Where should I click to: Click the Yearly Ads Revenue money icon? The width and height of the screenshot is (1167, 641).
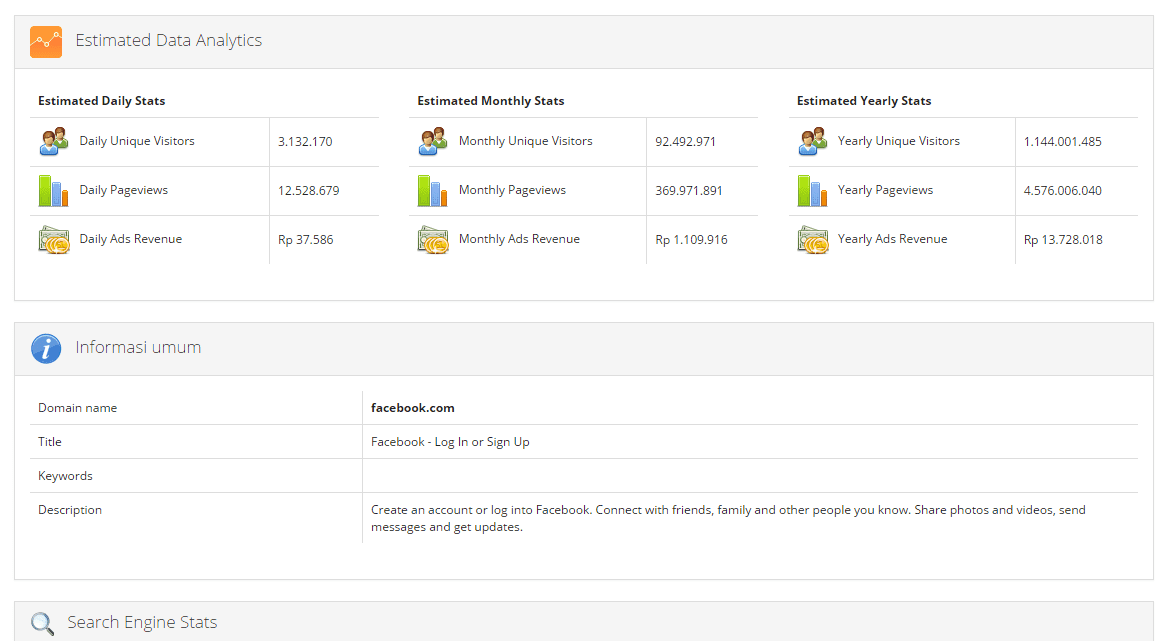pyautogui.click(x=813, y=240)
